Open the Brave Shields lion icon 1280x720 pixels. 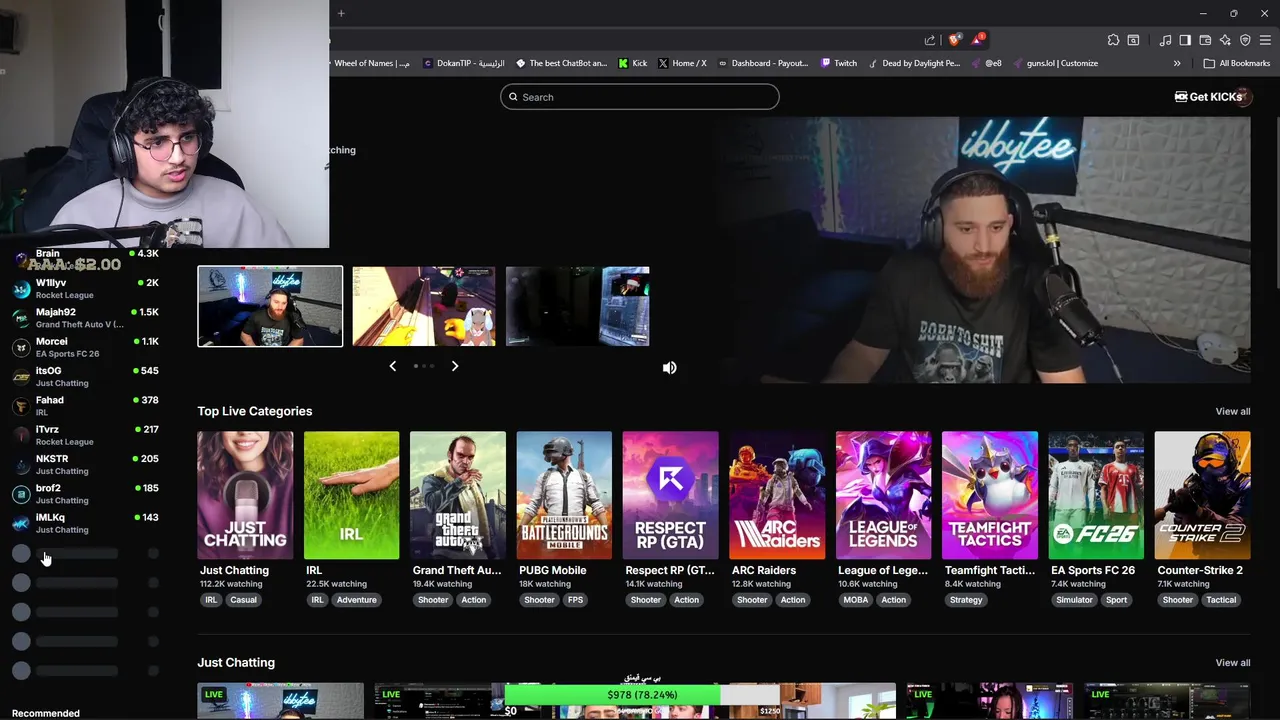pyautogui.click(x=955, y=40)
